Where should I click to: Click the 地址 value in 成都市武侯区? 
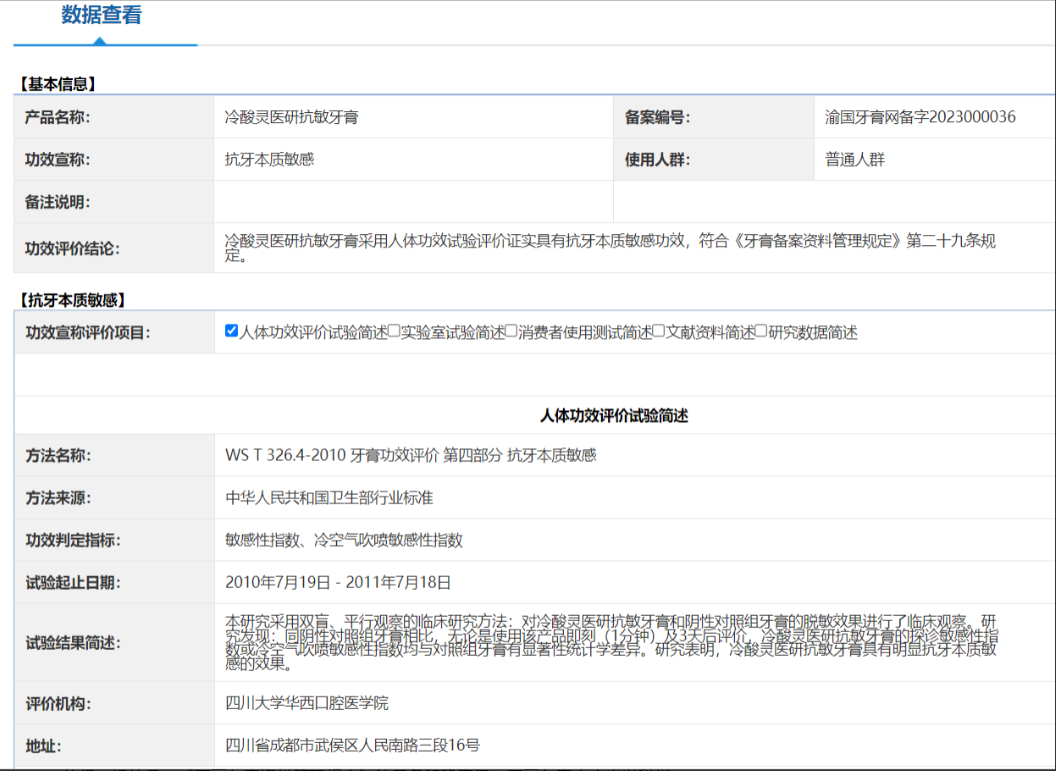pos(352,745)
